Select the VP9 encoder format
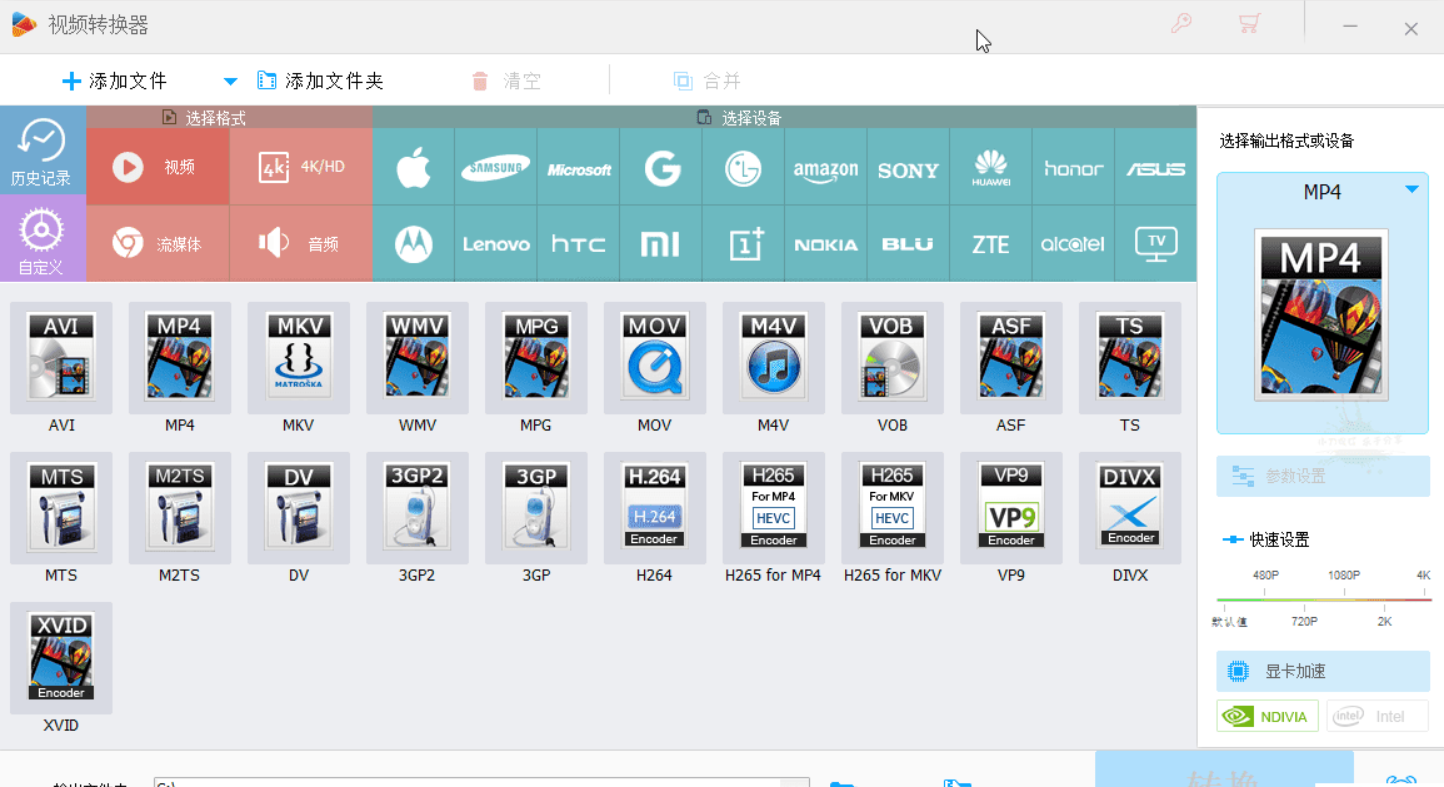Viewport: 1444px width, 787px height. coord(1011,507)
